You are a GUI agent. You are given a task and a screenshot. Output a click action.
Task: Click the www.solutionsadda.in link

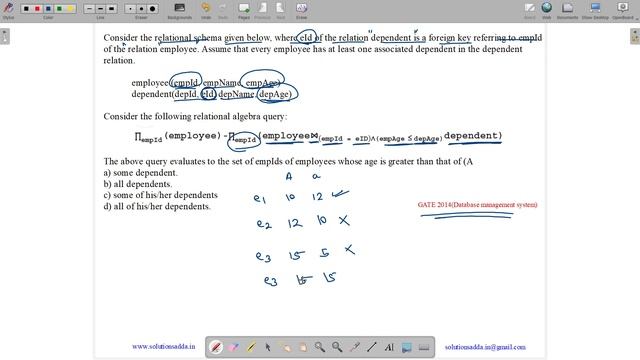(x=163, y=347)
